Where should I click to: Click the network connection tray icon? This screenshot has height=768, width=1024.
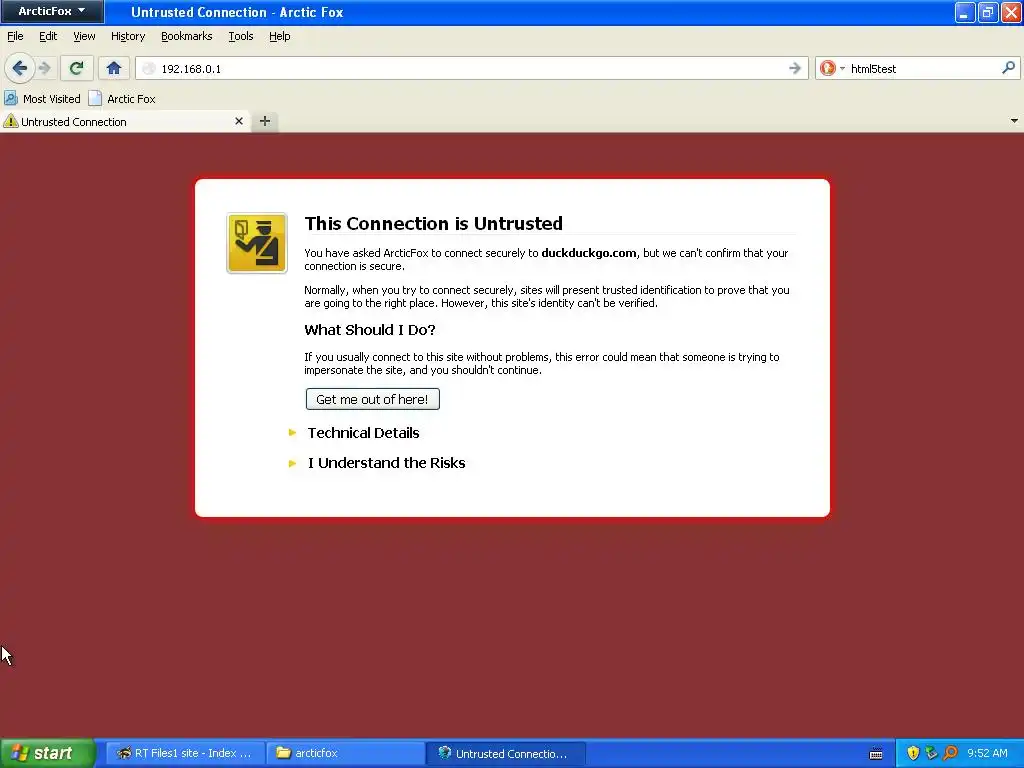pos(931,753)
